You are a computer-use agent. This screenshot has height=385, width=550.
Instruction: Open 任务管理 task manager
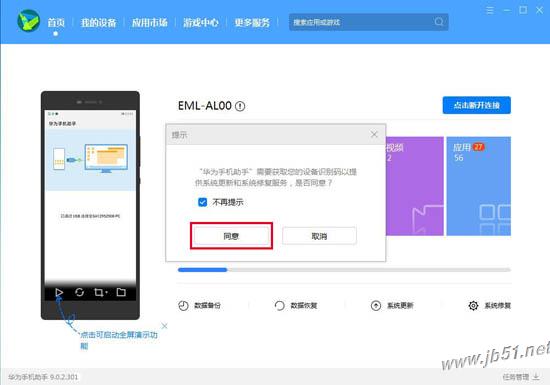[516, 377]
